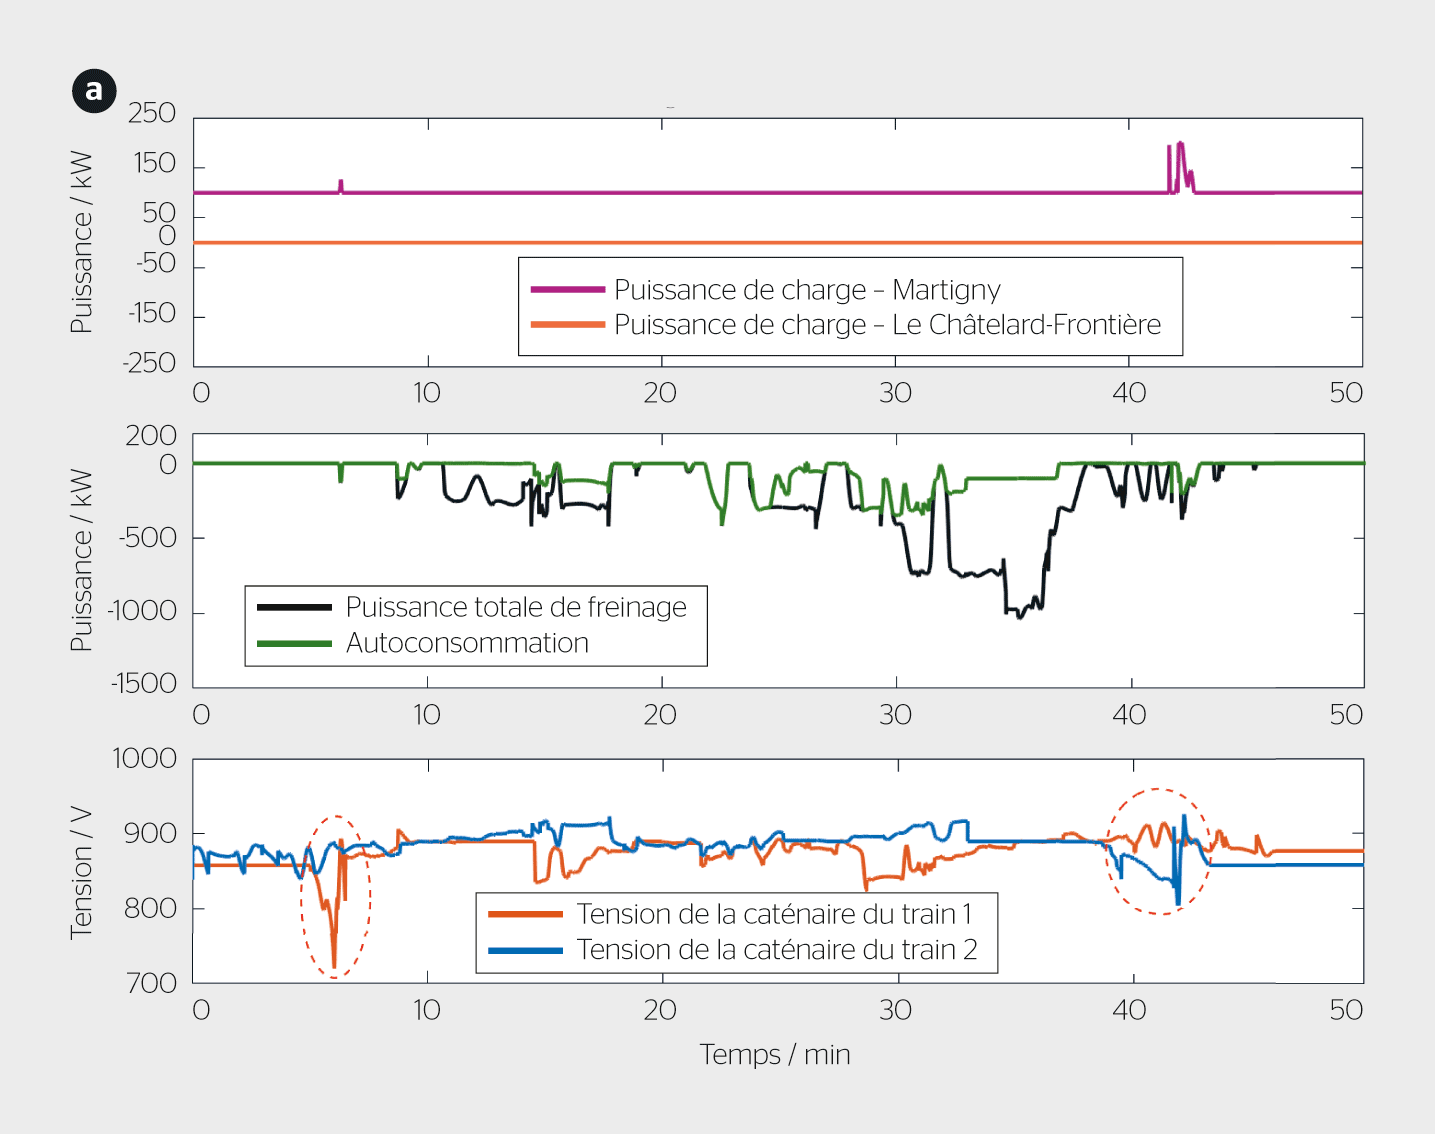Click the tall magenta spike near 42 minutes
The height and width of the screenshot is (1134, 1435).
click(x=1181, y=152)
